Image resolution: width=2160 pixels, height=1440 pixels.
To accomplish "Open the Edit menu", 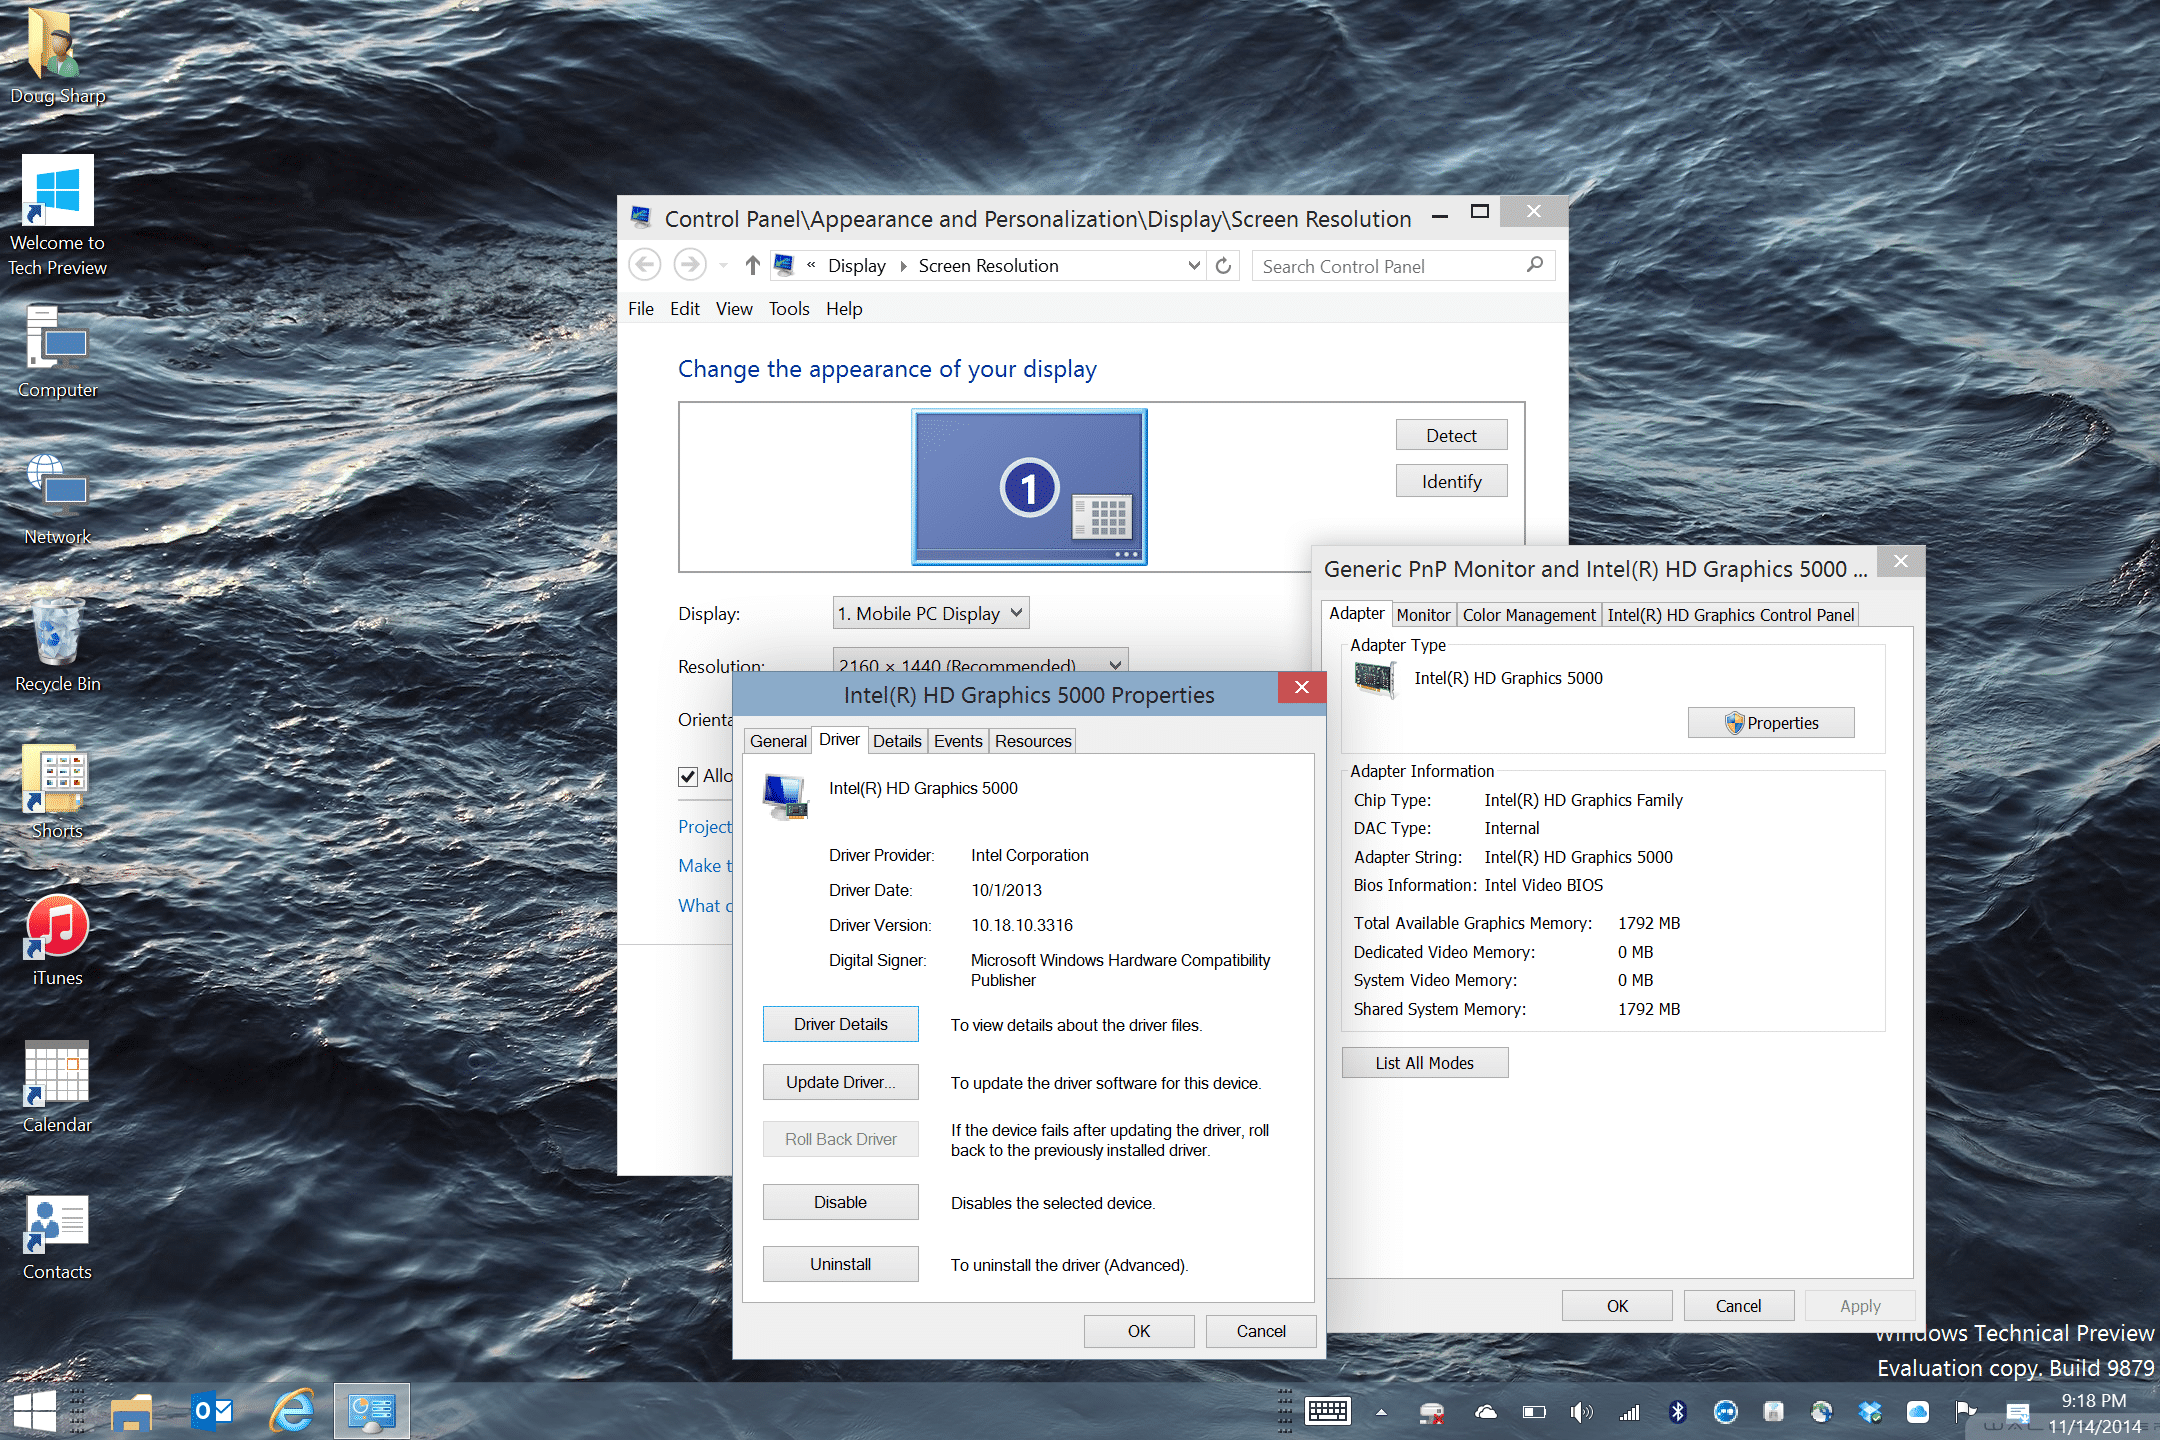I will [685, 309].
